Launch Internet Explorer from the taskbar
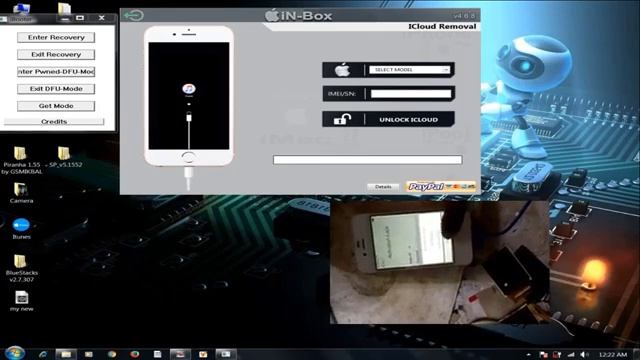The height and width of the screenshot is (360, 640). (43, 354)
